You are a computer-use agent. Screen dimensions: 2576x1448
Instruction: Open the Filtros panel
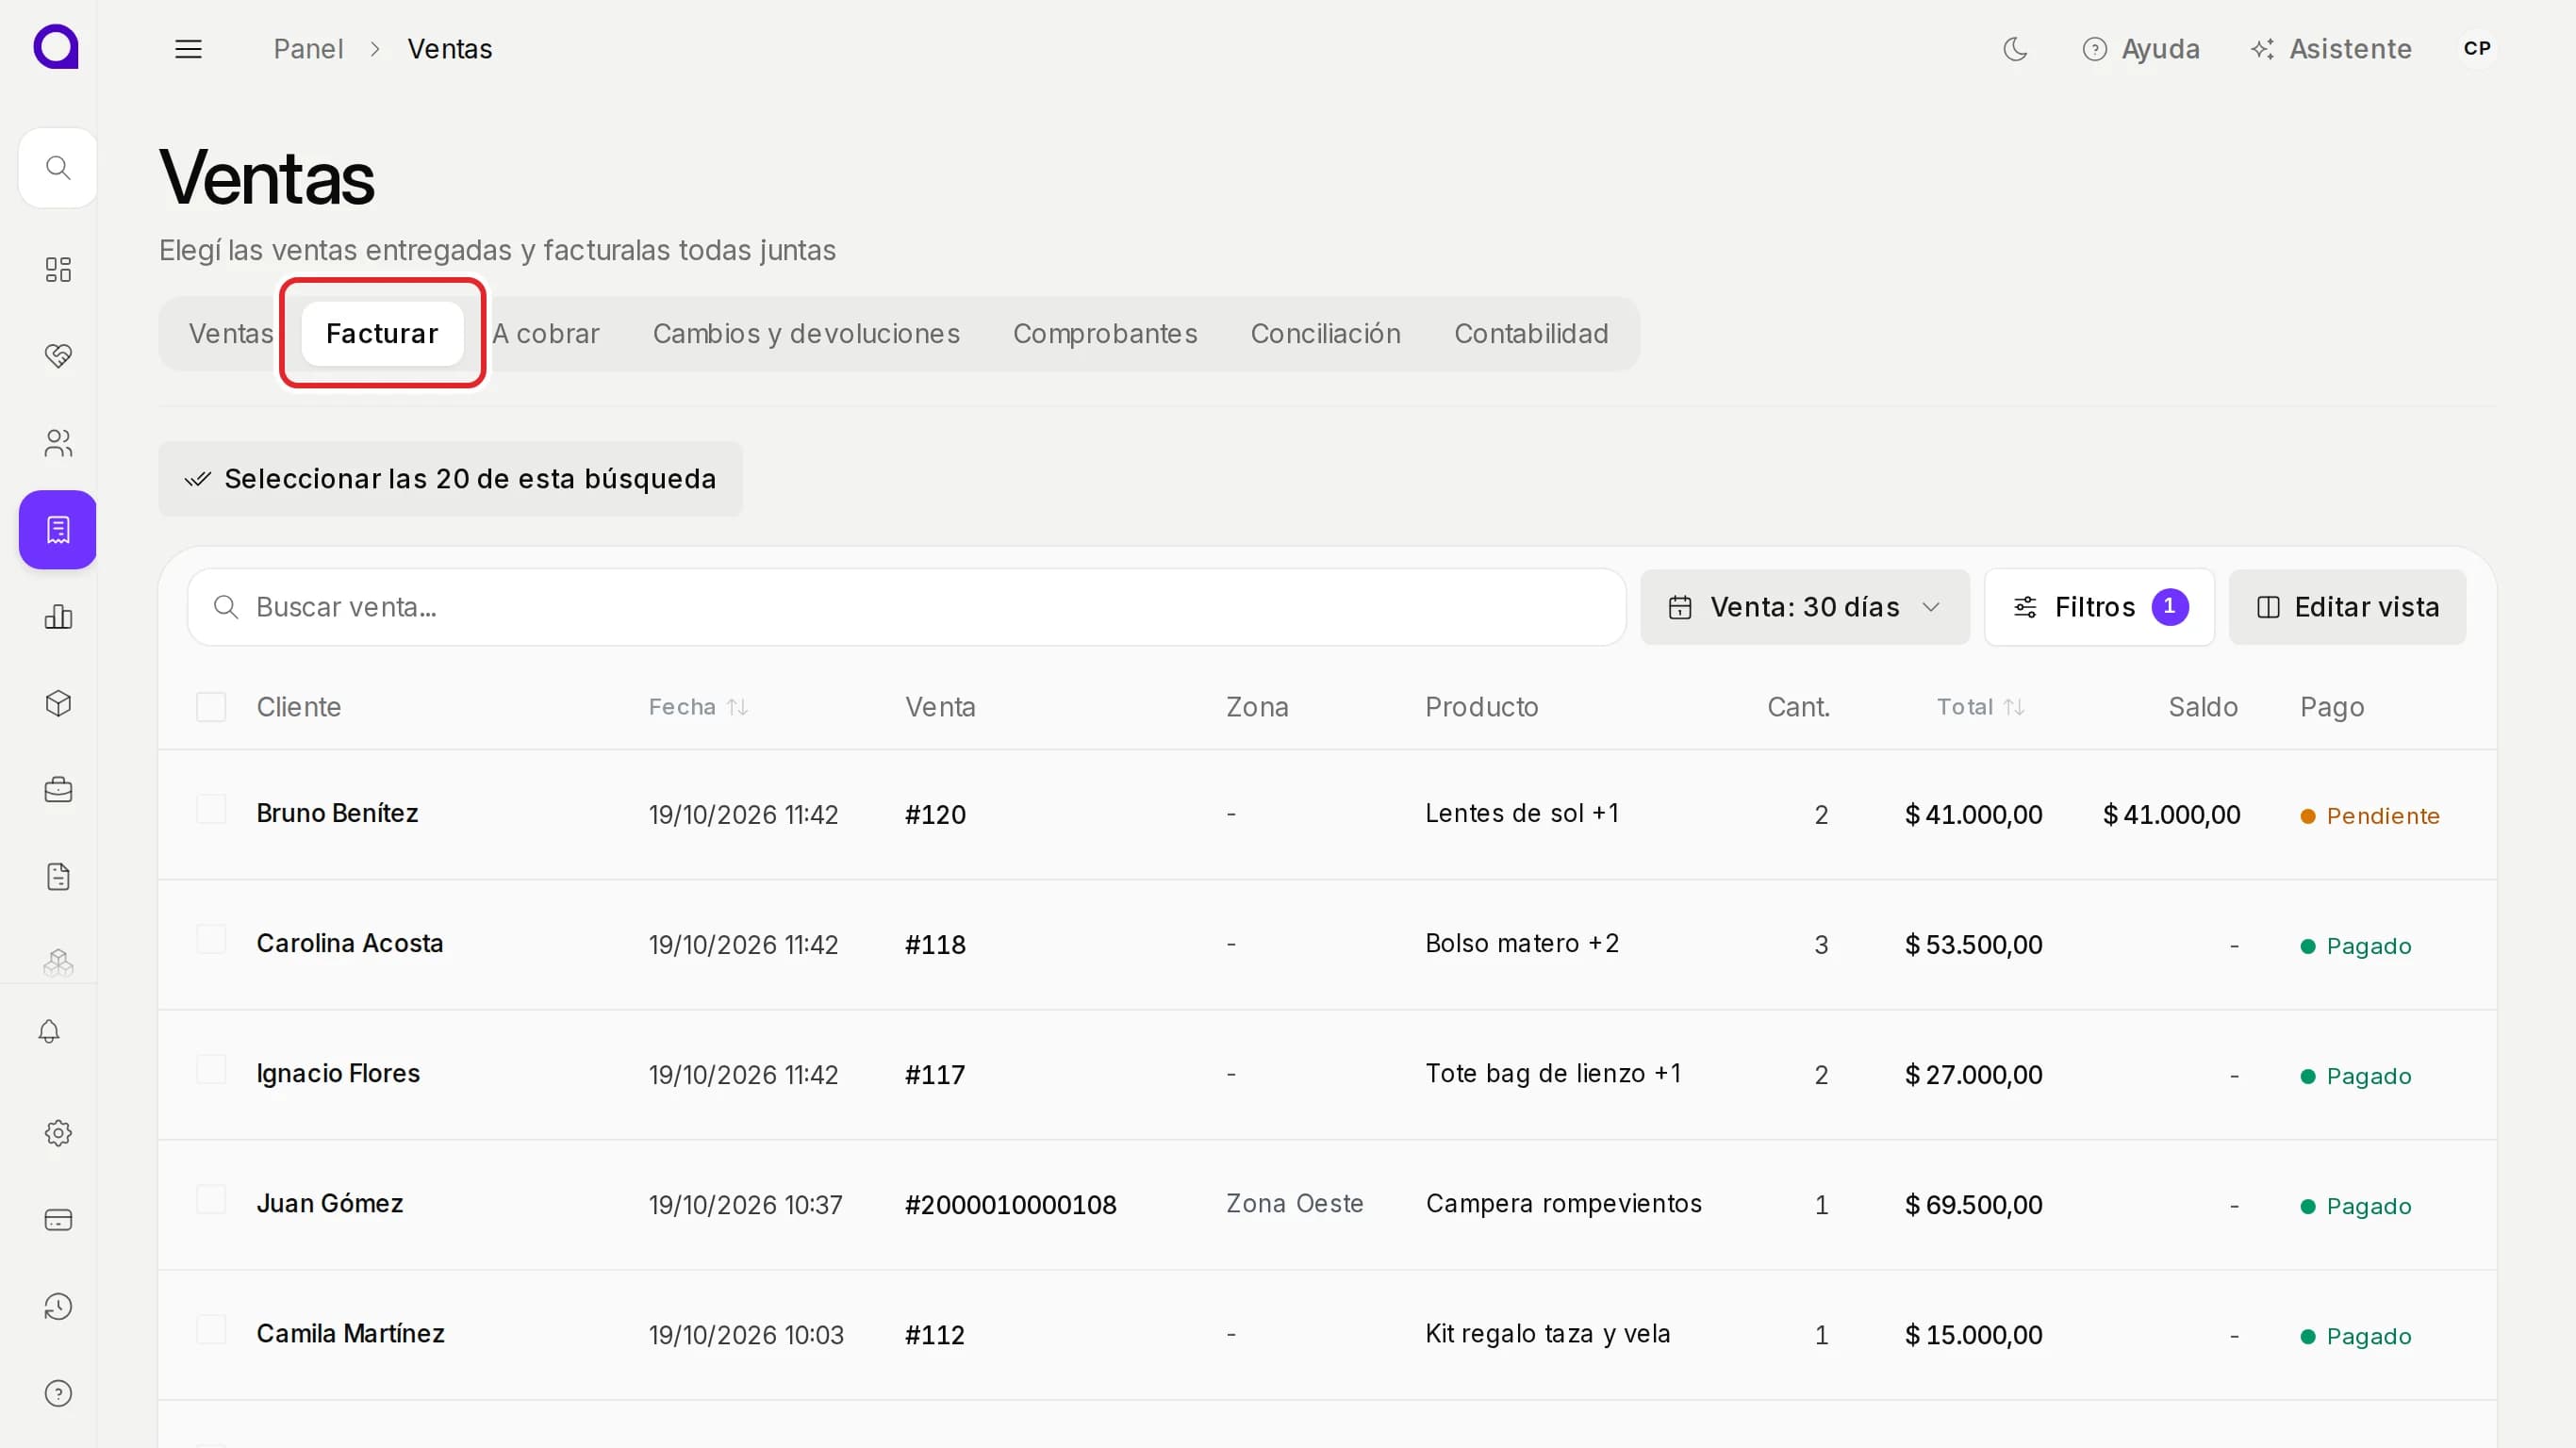tap(2099, 607)
